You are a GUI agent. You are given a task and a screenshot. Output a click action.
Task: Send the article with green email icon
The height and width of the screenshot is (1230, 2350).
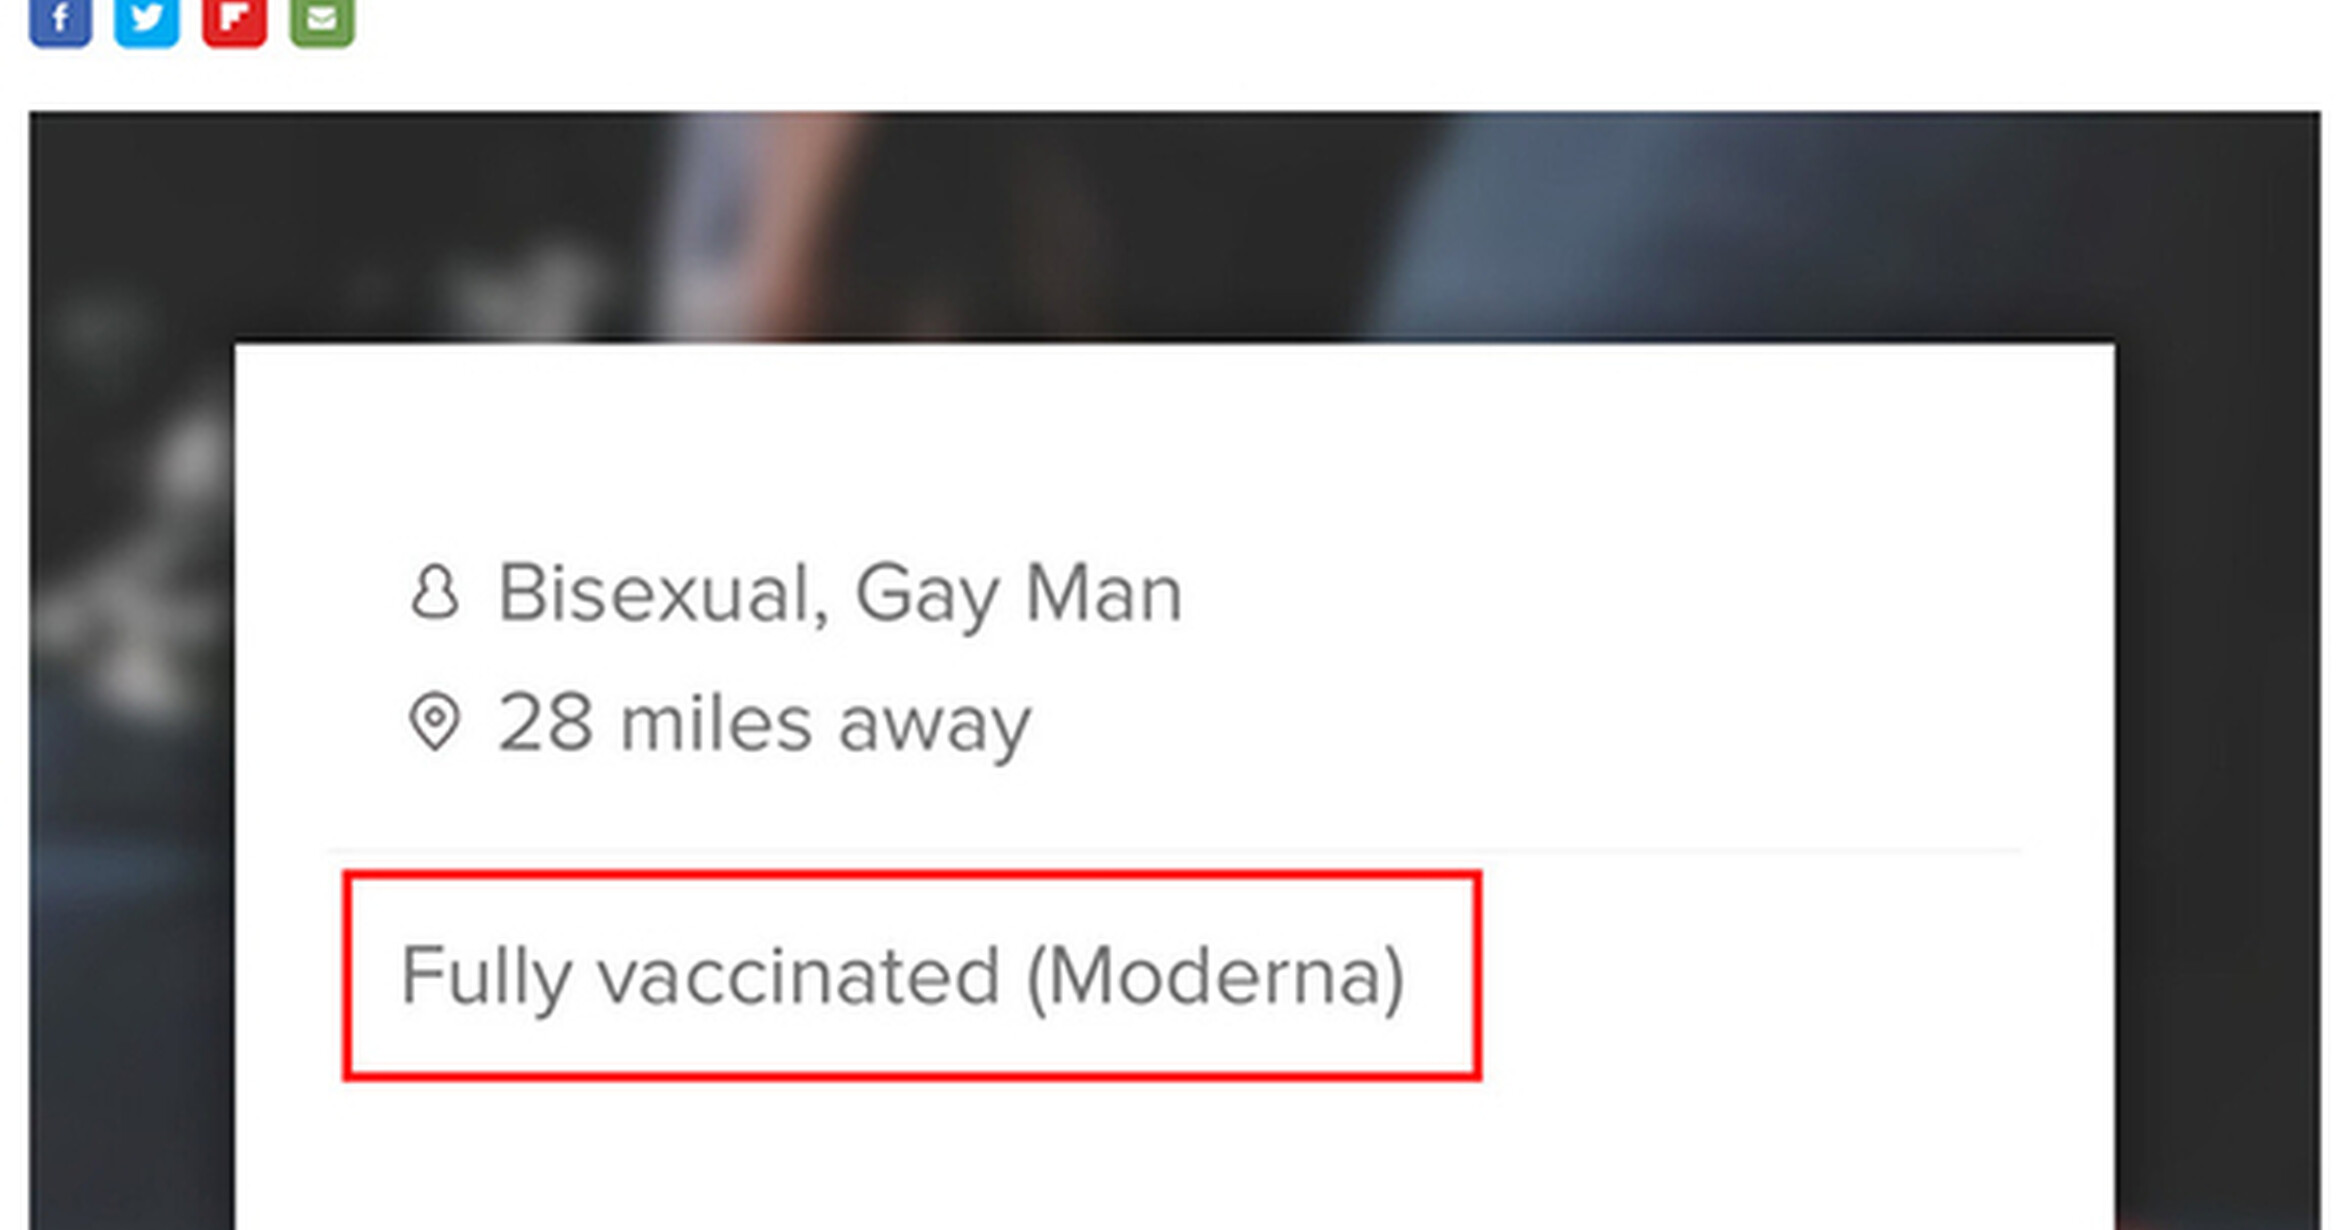coord(322,20)
